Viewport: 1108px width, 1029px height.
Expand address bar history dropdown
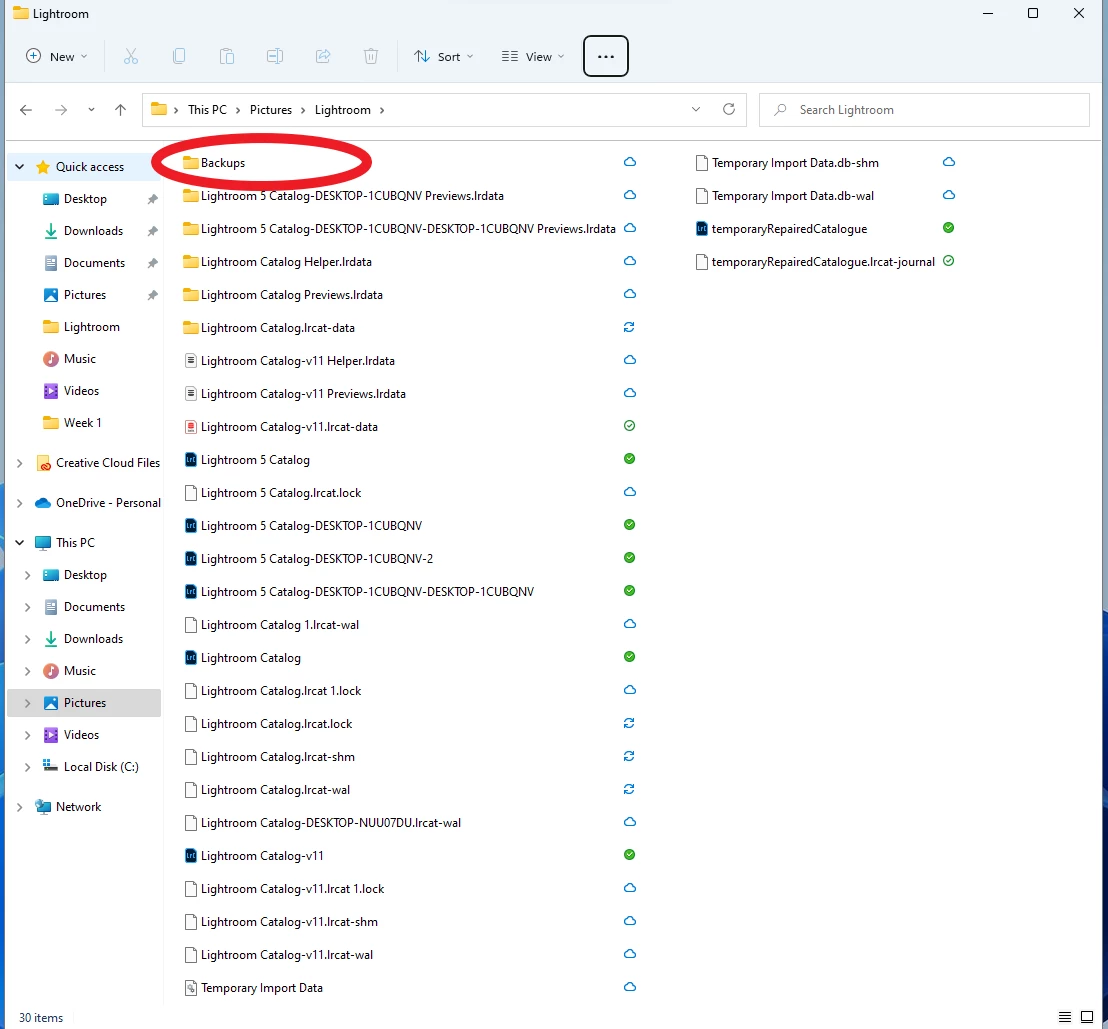[695, 110]
